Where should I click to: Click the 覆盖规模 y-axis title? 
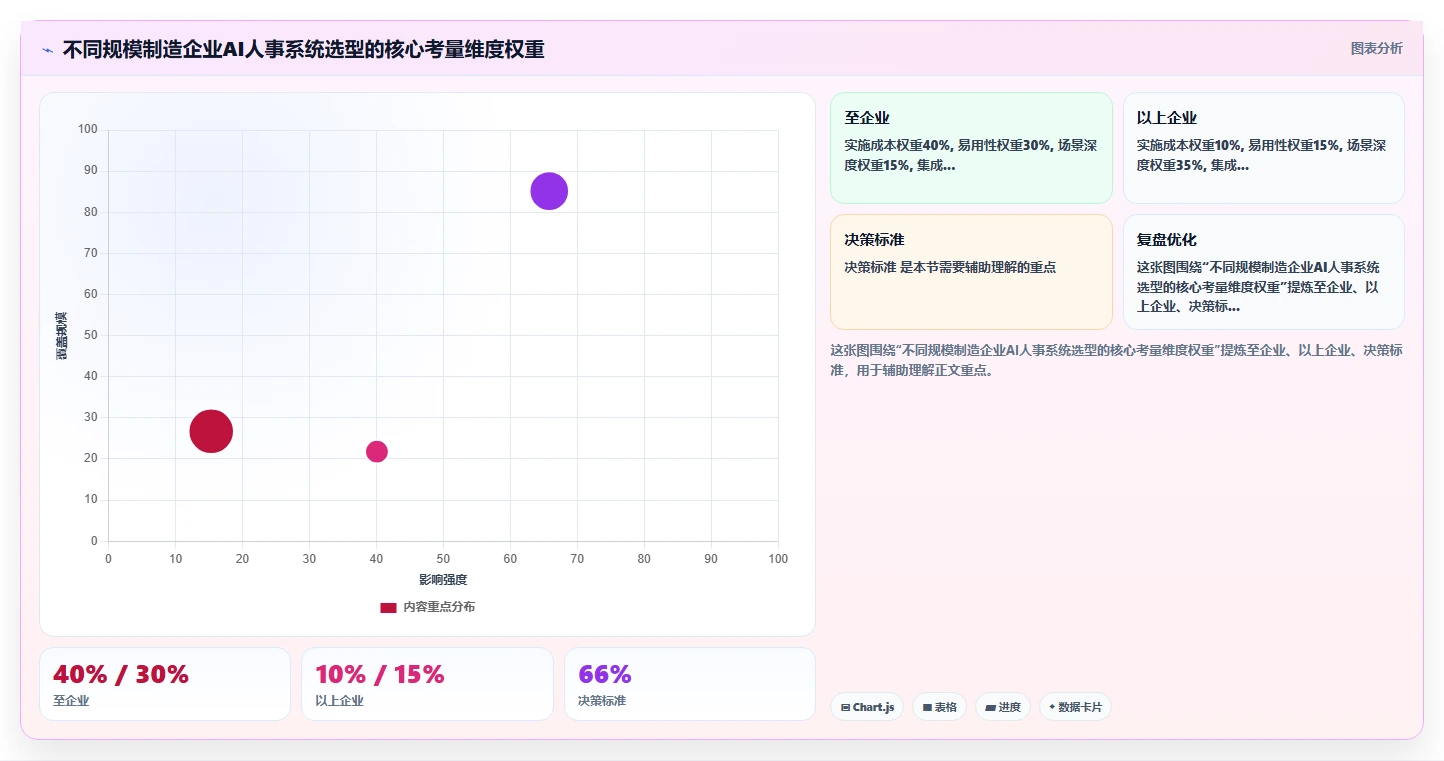pos(61,335)
